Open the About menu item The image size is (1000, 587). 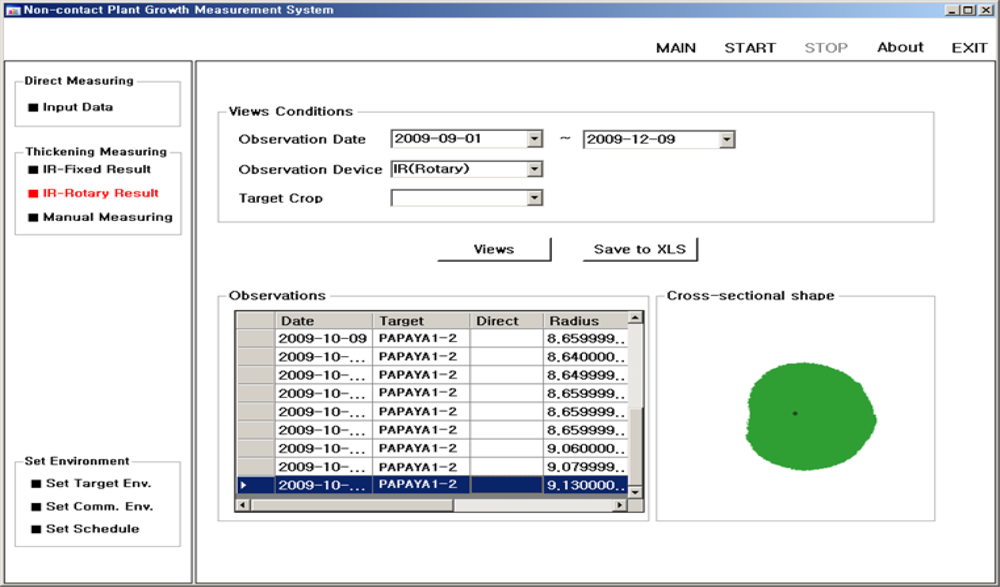click(900, 48)
